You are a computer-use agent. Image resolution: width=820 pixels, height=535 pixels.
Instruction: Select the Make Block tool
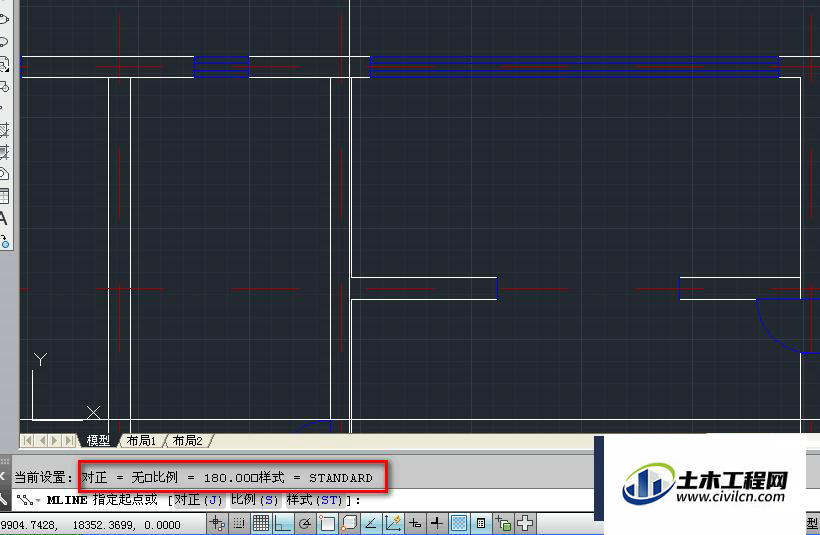point(4,86)
